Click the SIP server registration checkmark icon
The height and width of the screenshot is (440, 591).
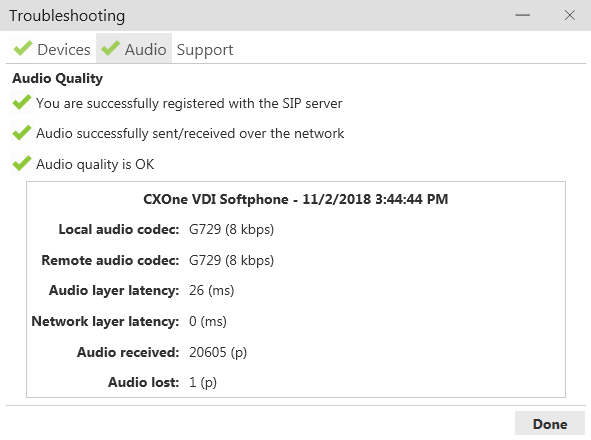tap(21, 102)
